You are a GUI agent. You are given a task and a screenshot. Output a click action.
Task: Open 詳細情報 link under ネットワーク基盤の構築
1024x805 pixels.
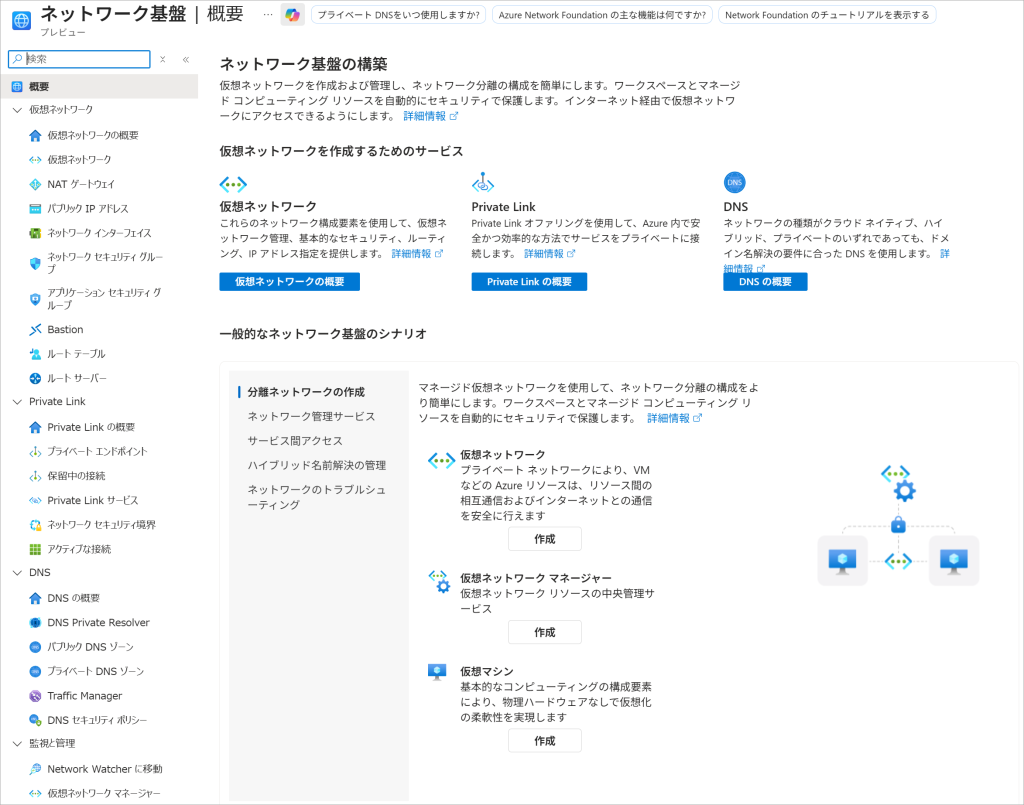click(430, 116)
